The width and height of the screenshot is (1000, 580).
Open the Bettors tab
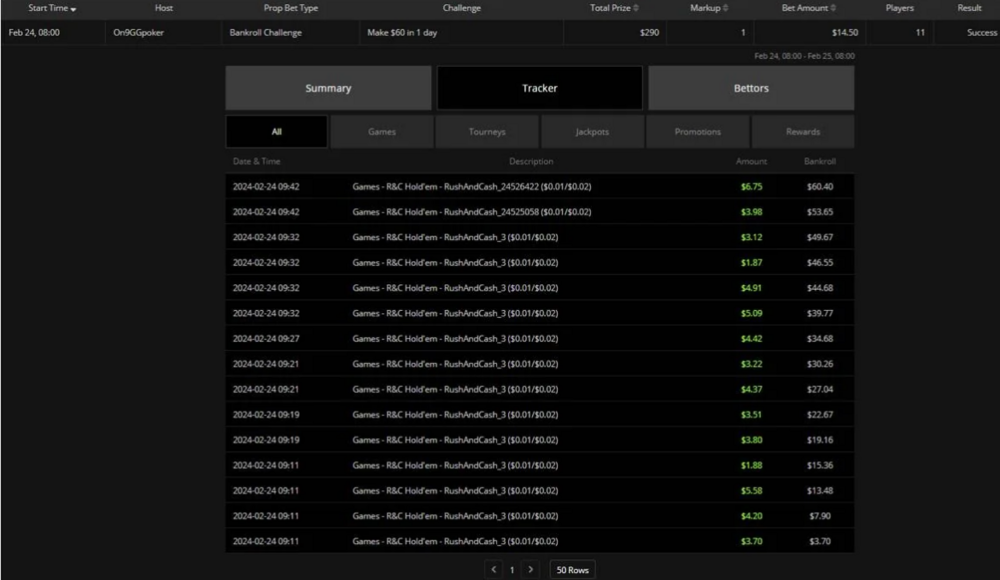(x=751, y=88)
